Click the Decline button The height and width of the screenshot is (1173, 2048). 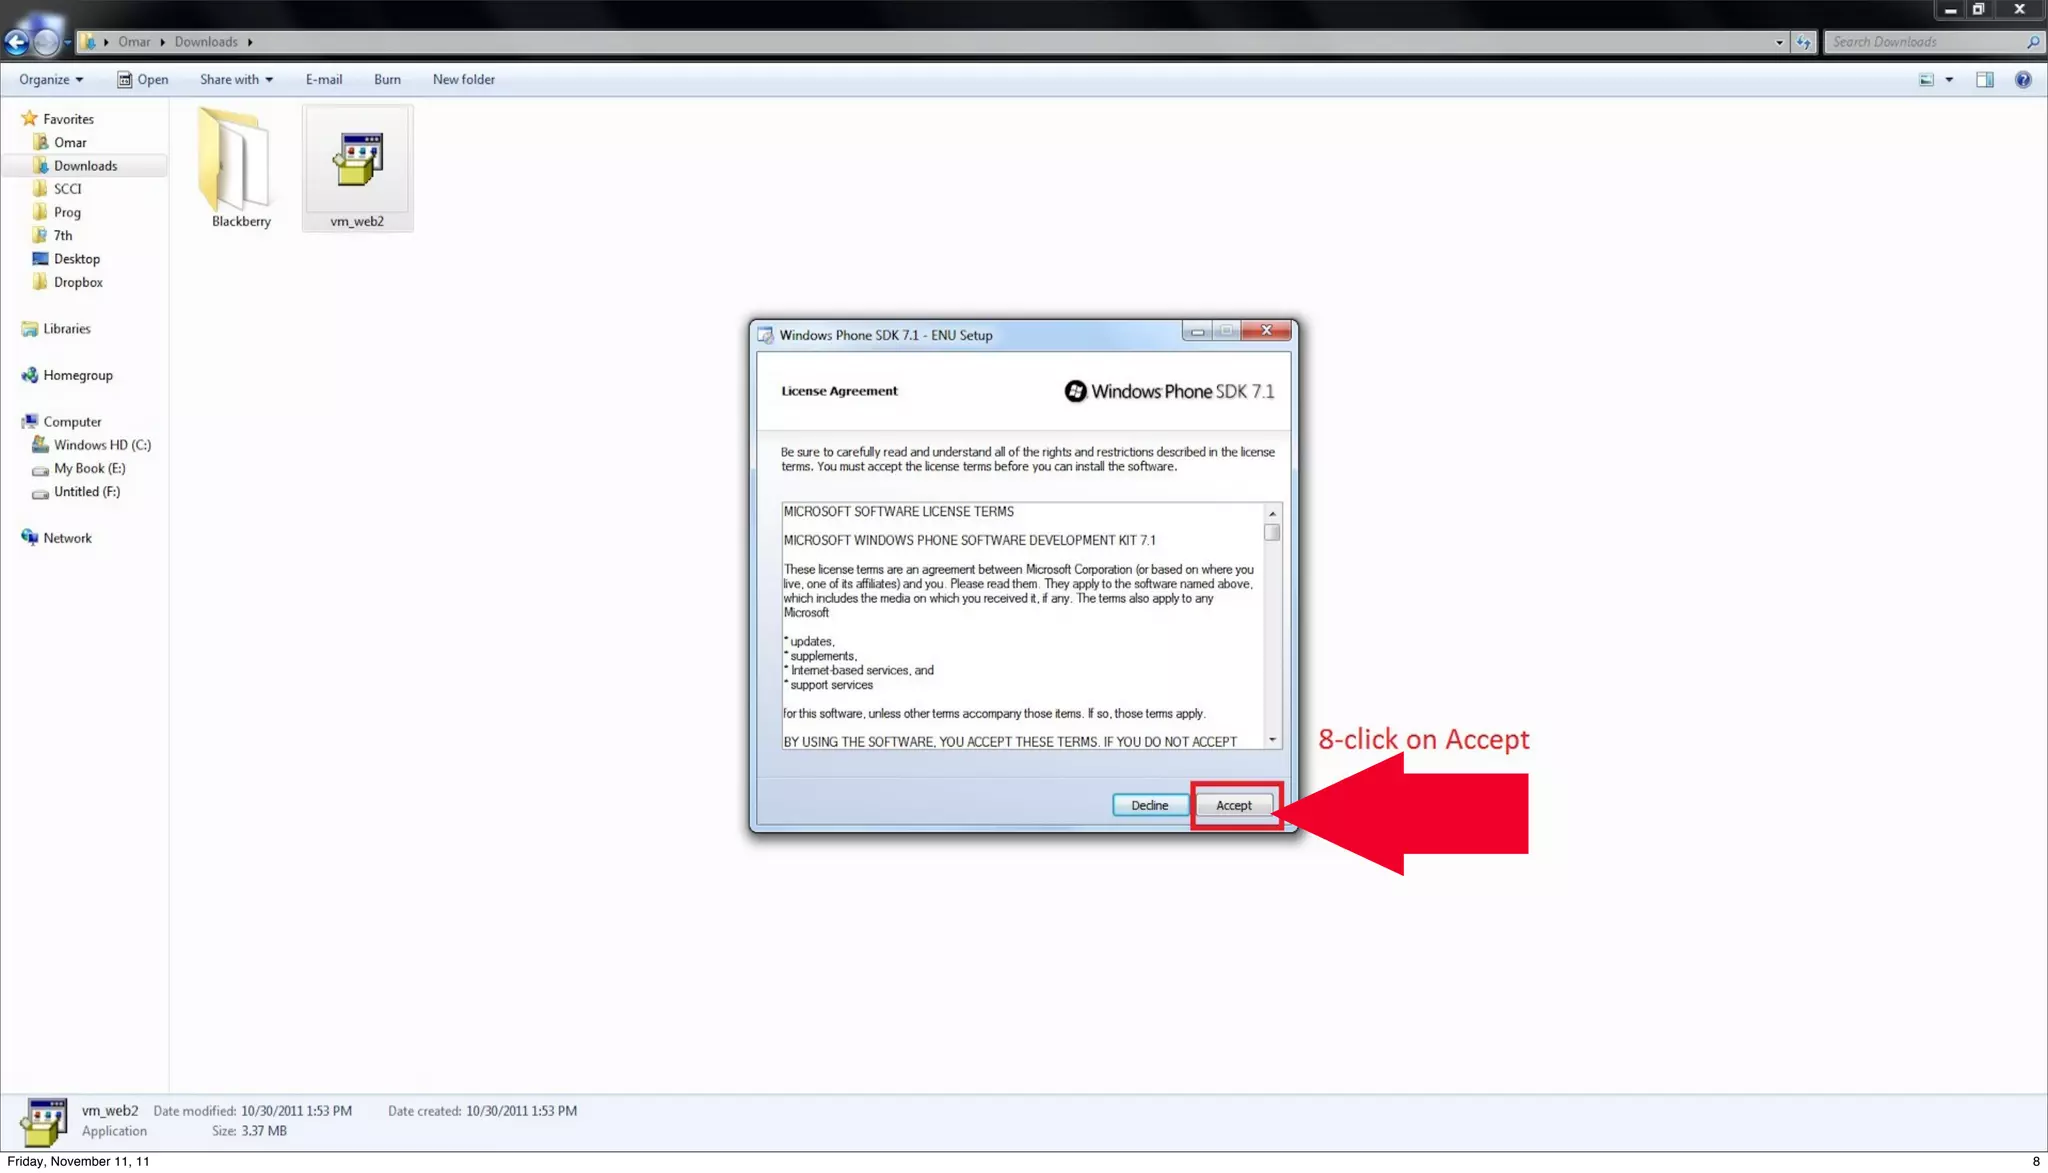1149,805
